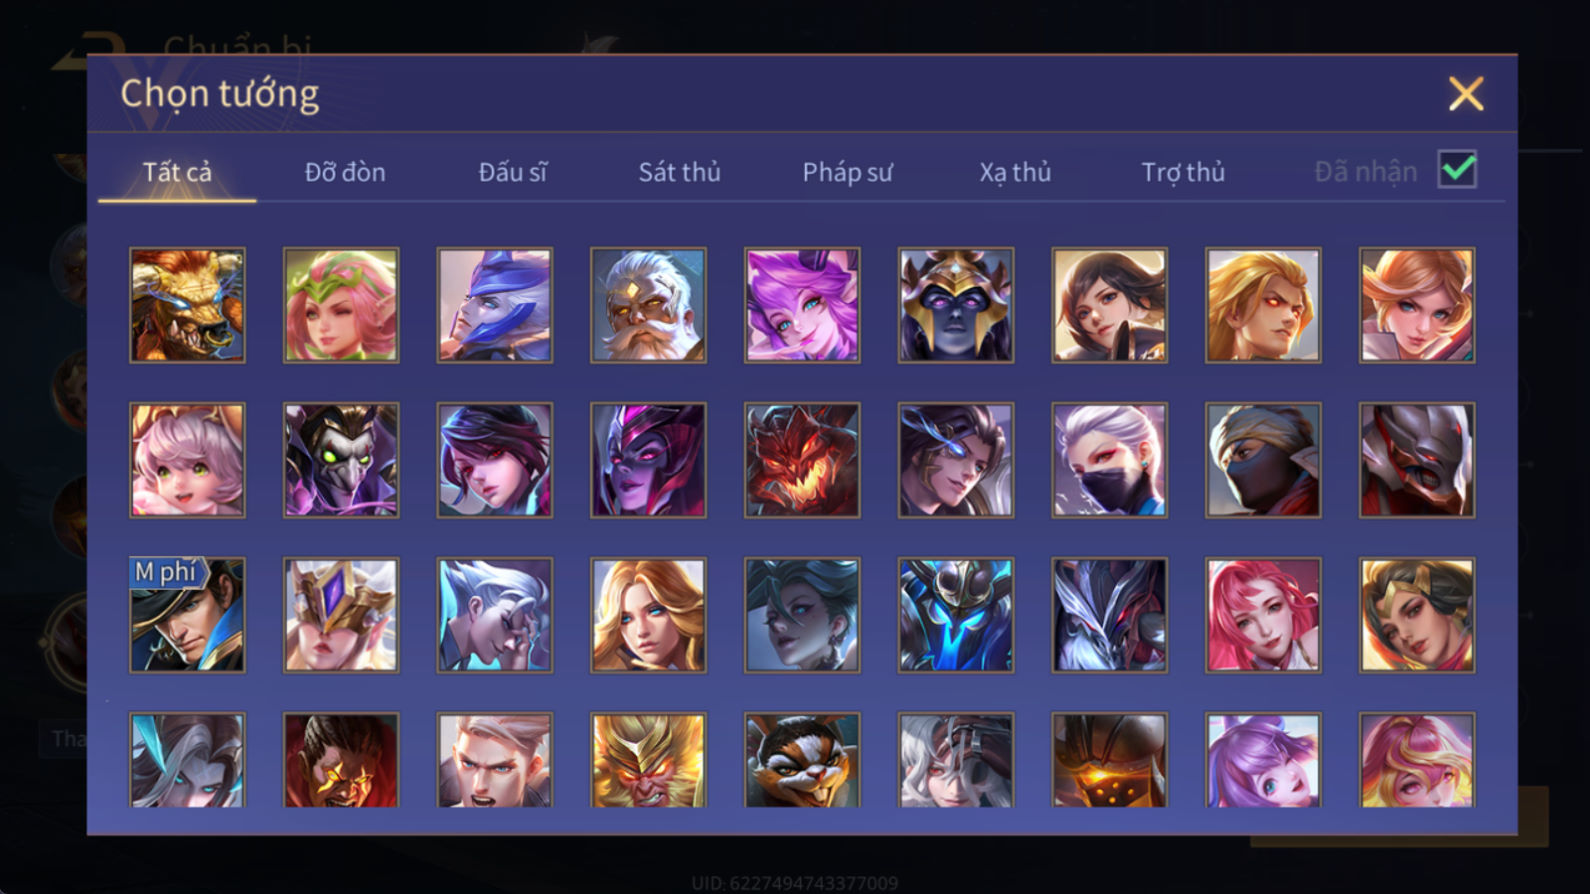Toggle the Đã nhận checkbox
The height and width of the screenshot is (894, 1590).
tap(1457, 169)
